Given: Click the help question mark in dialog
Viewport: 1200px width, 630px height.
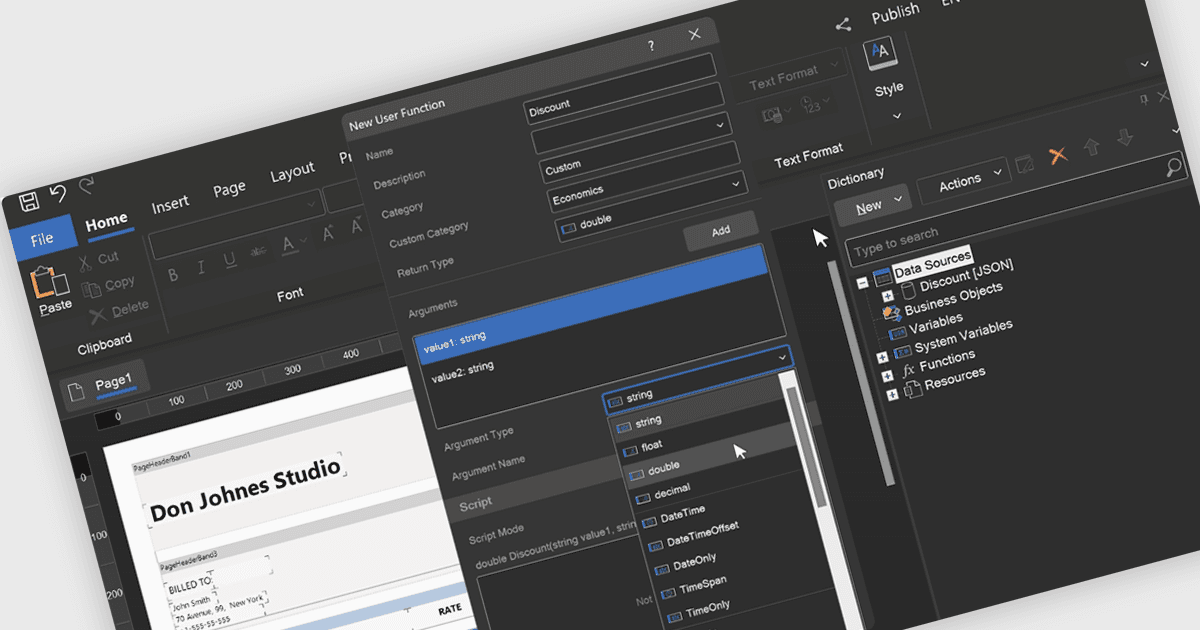Looking at the screenshot, I should [x=651, y=46].
